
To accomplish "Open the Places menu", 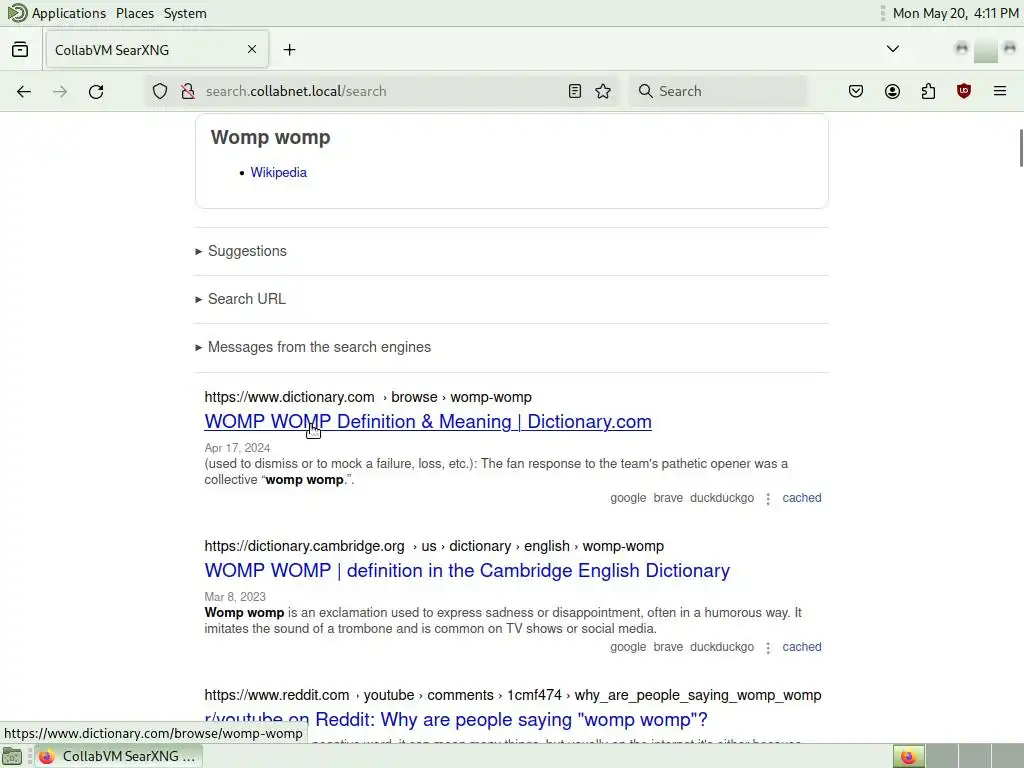I will 135,13.
